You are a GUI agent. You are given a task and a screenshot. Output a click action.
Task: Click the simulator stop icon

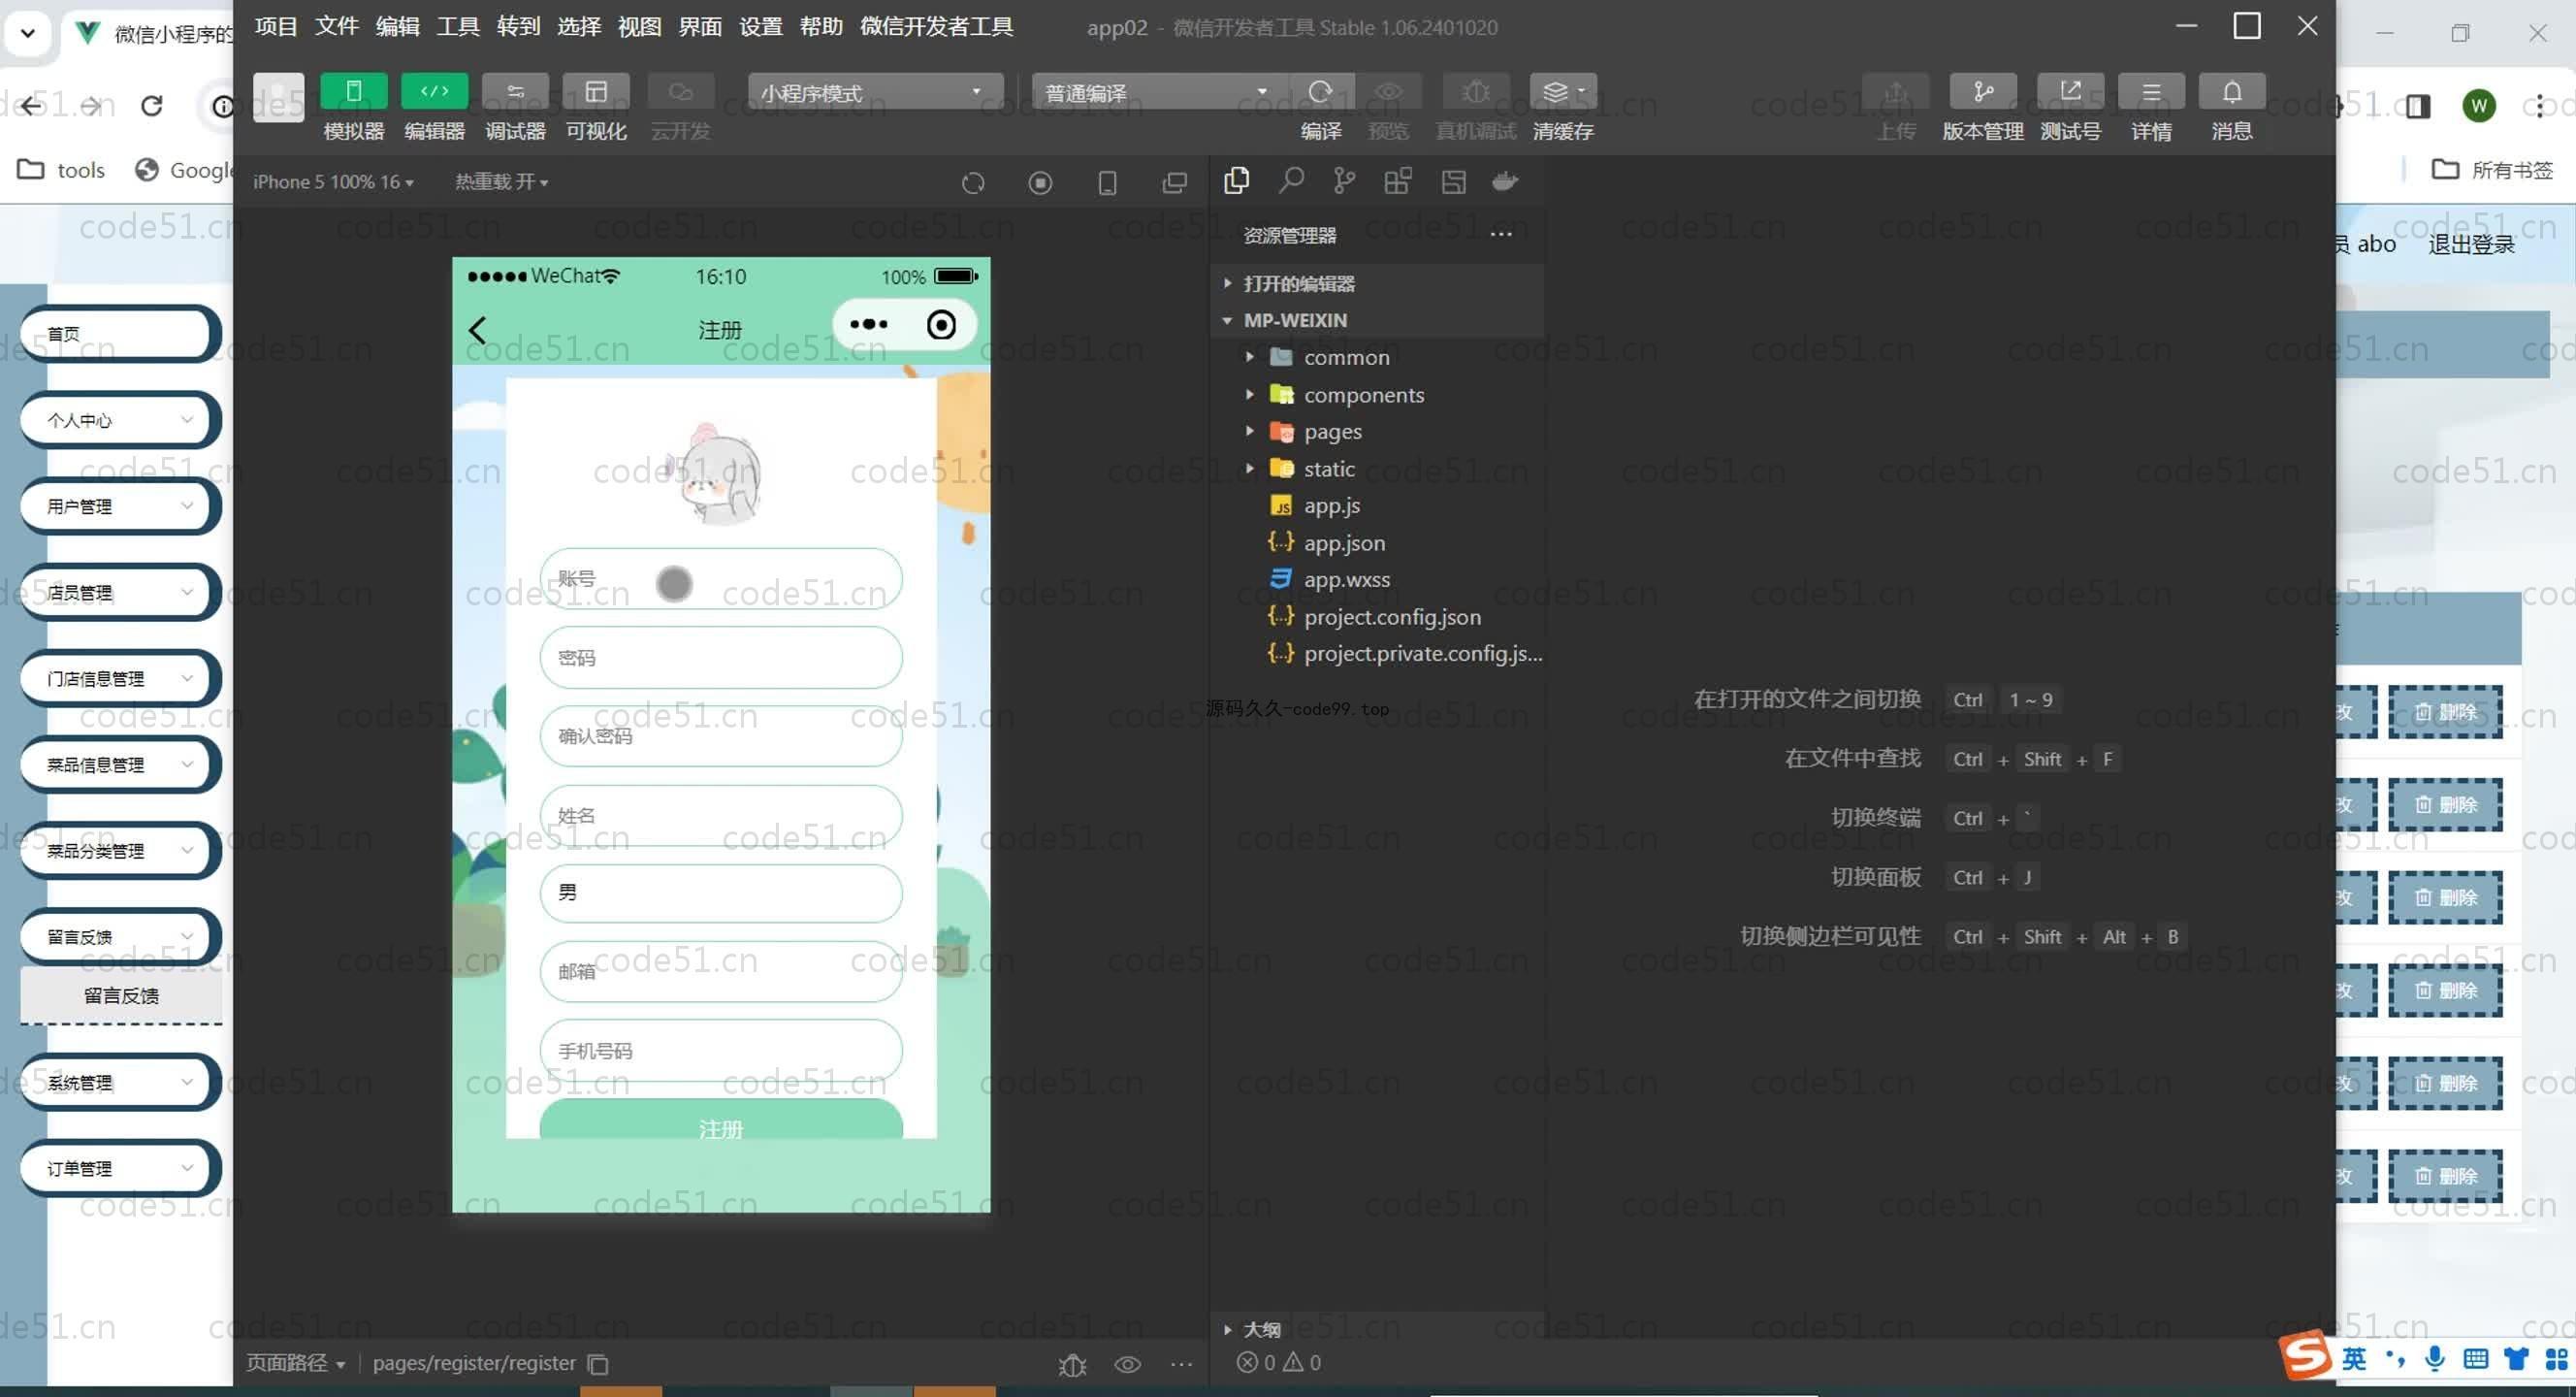(1040, 183)
